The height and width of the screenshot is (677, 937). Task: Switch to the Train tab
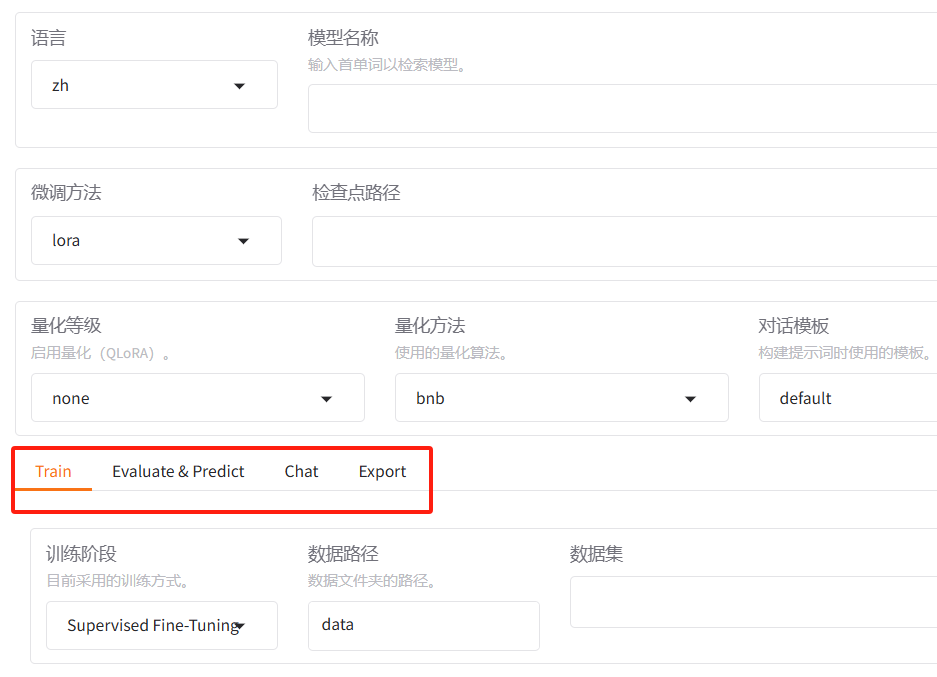pos(53,471)
